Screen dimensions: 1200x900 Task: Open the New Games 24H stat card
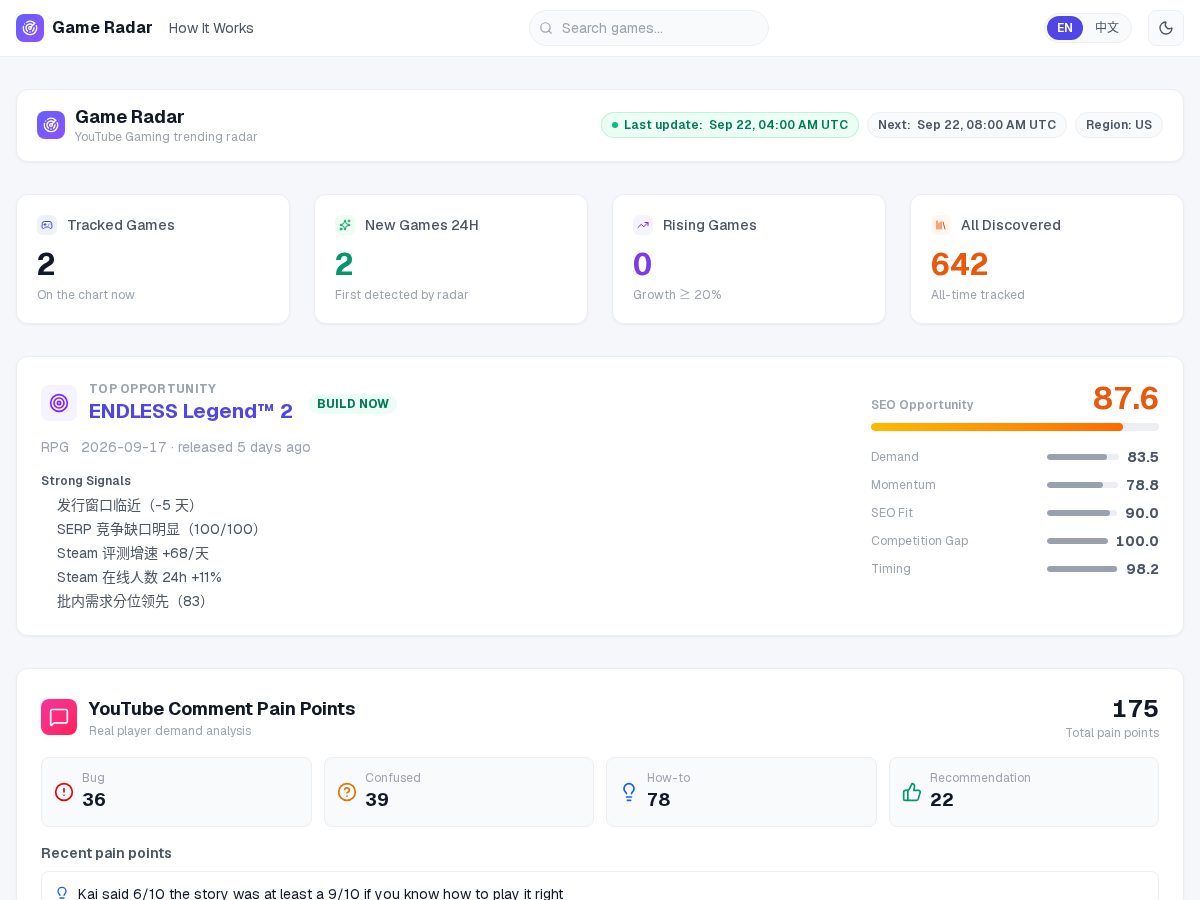coord(451,259)
